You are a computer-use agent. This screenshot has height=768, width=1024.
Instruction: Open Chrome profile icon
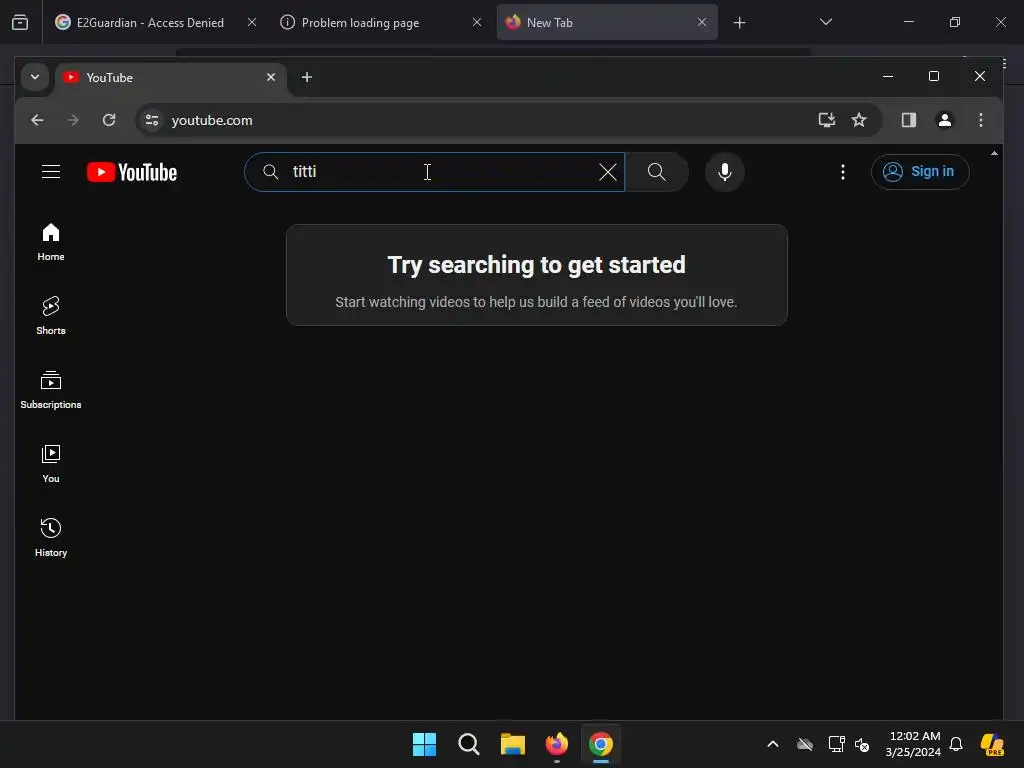coord(944,120)
